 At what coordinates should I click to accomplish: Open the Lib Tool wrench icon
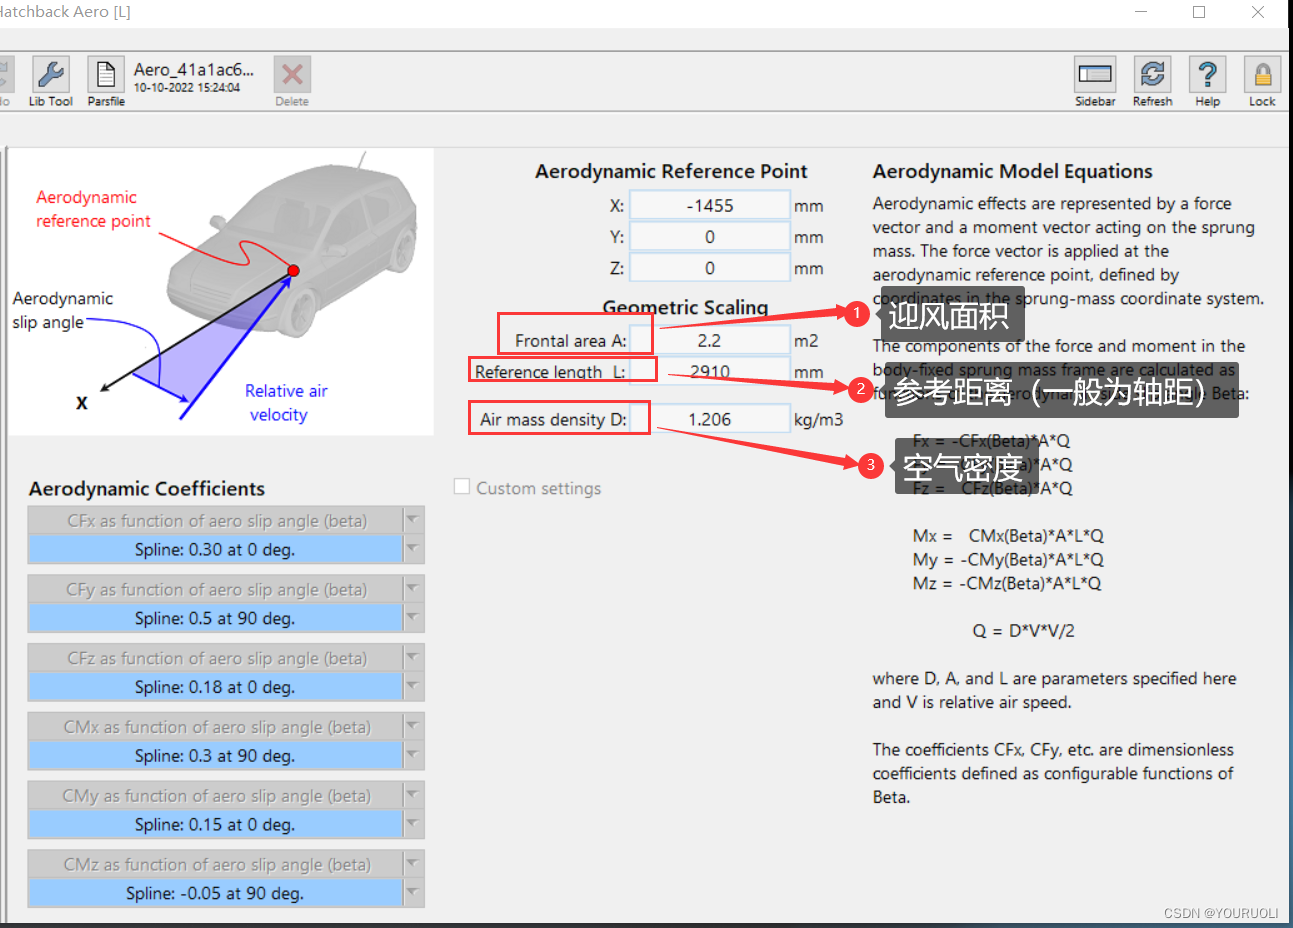pos(50,75)
